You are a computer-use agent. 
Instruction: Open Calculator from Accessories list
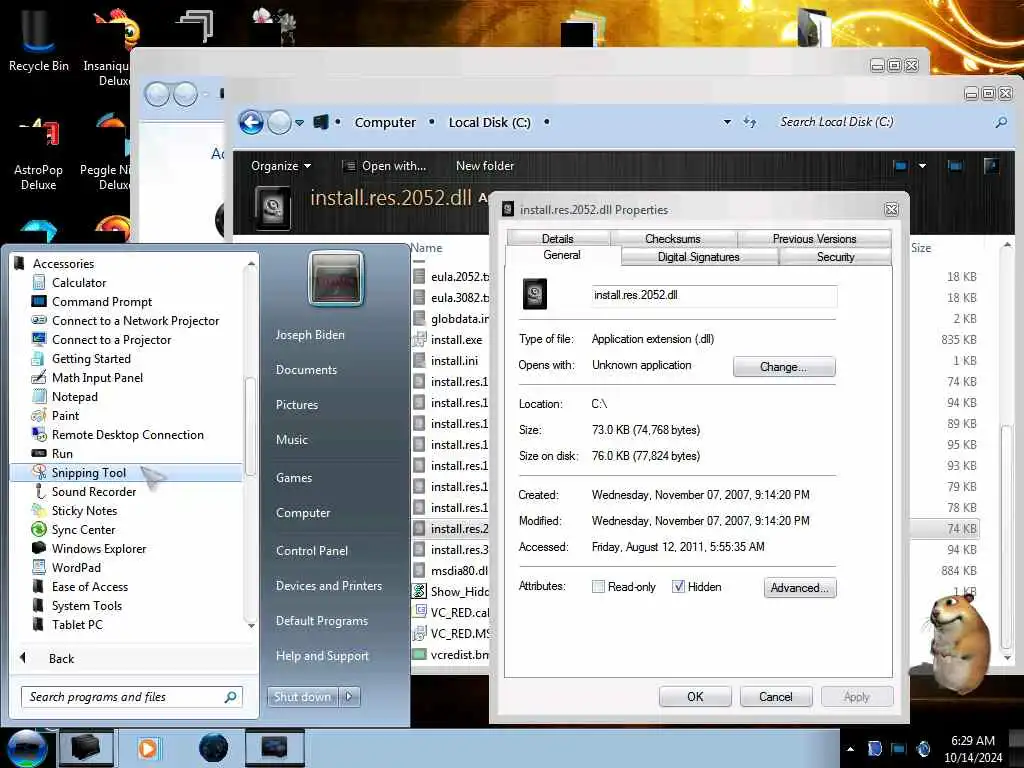pos(78,283)
